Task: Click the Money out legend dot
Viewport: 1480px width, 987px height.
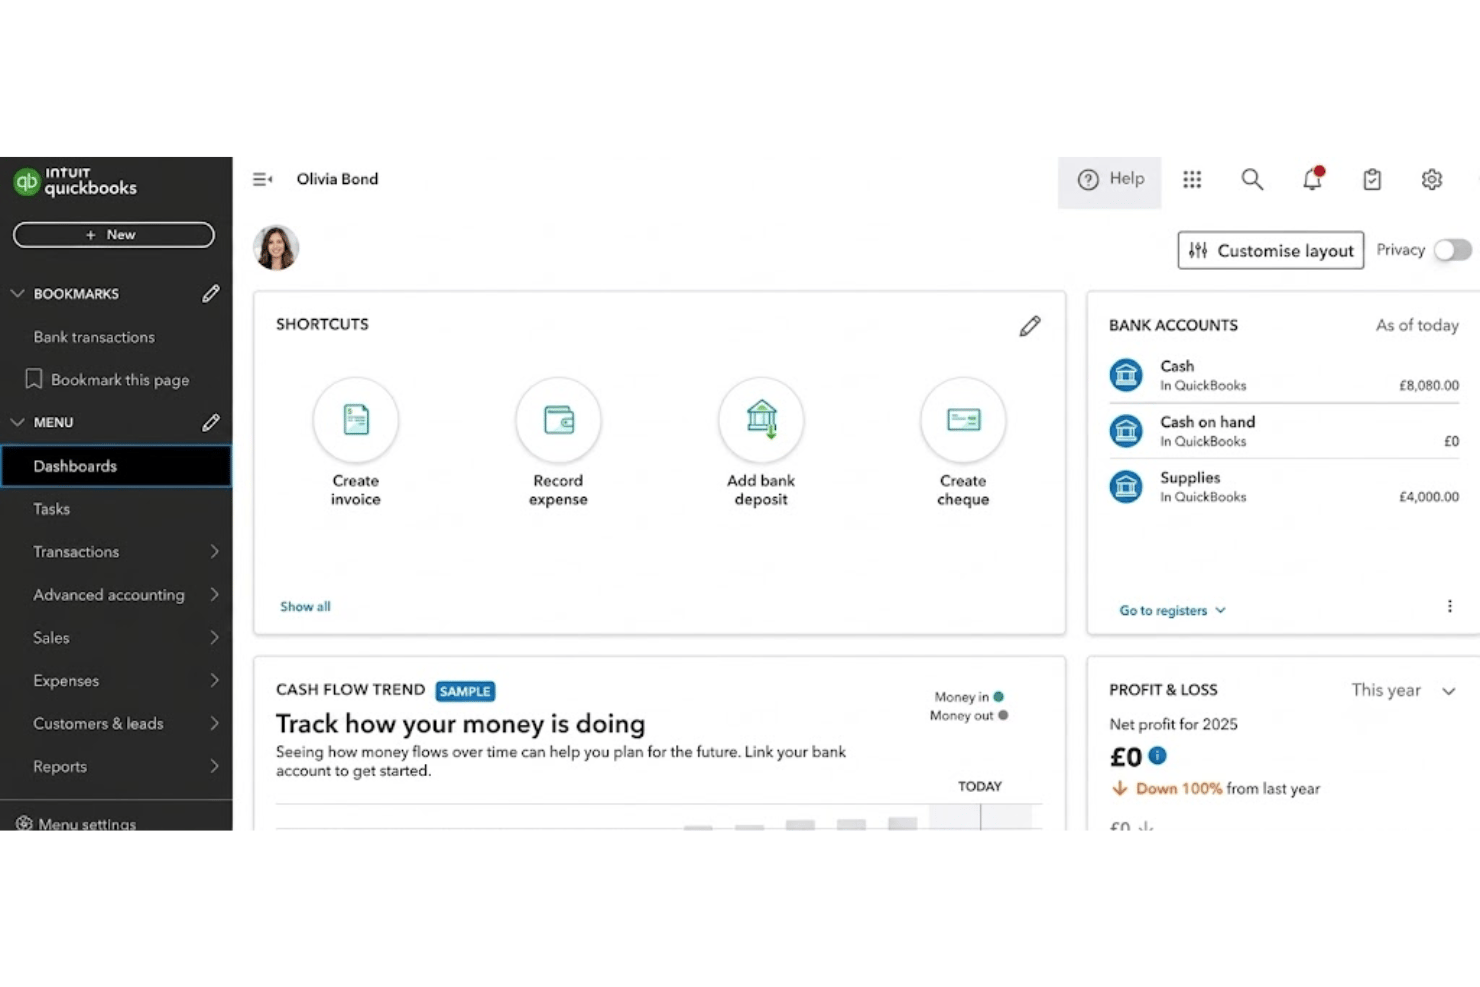Action: coord(1003,715)
